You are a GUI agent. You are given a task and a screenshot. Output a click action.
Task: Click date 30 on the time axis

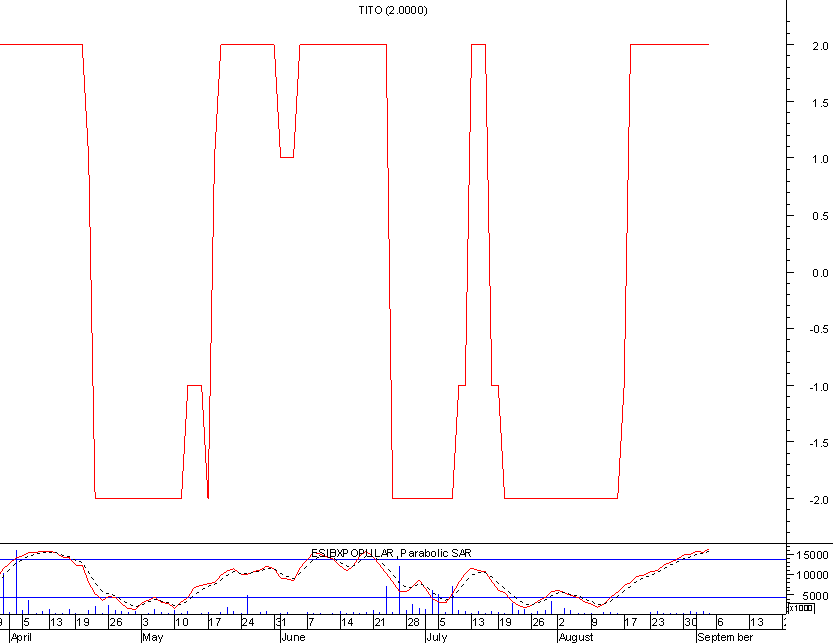click(691, 622)
